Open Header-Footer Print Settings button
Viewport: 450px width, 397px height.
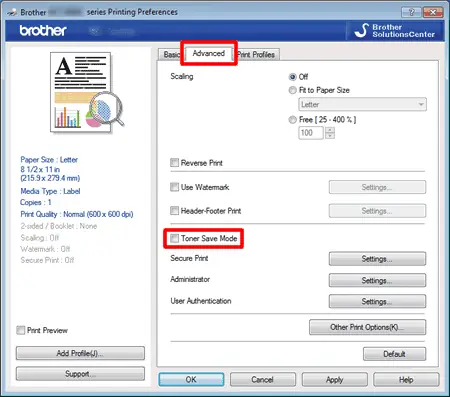(377, 211)
